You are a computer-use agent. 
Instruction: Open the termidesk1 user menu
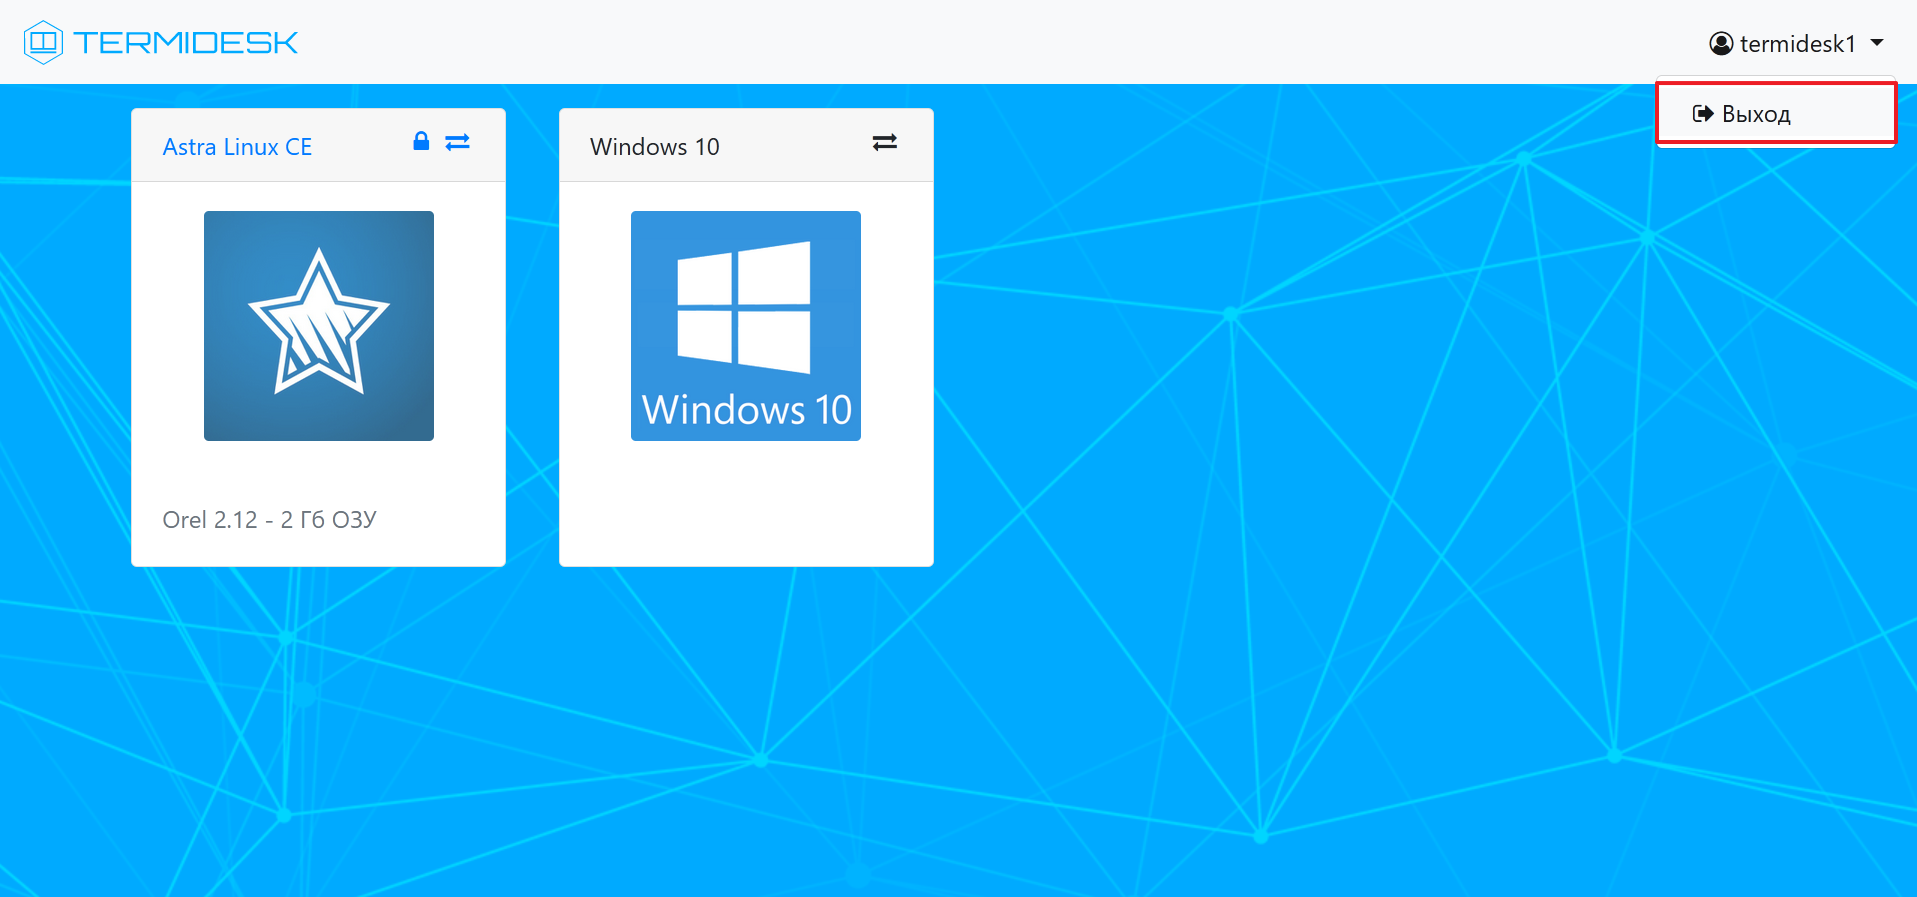point(1797,44)
